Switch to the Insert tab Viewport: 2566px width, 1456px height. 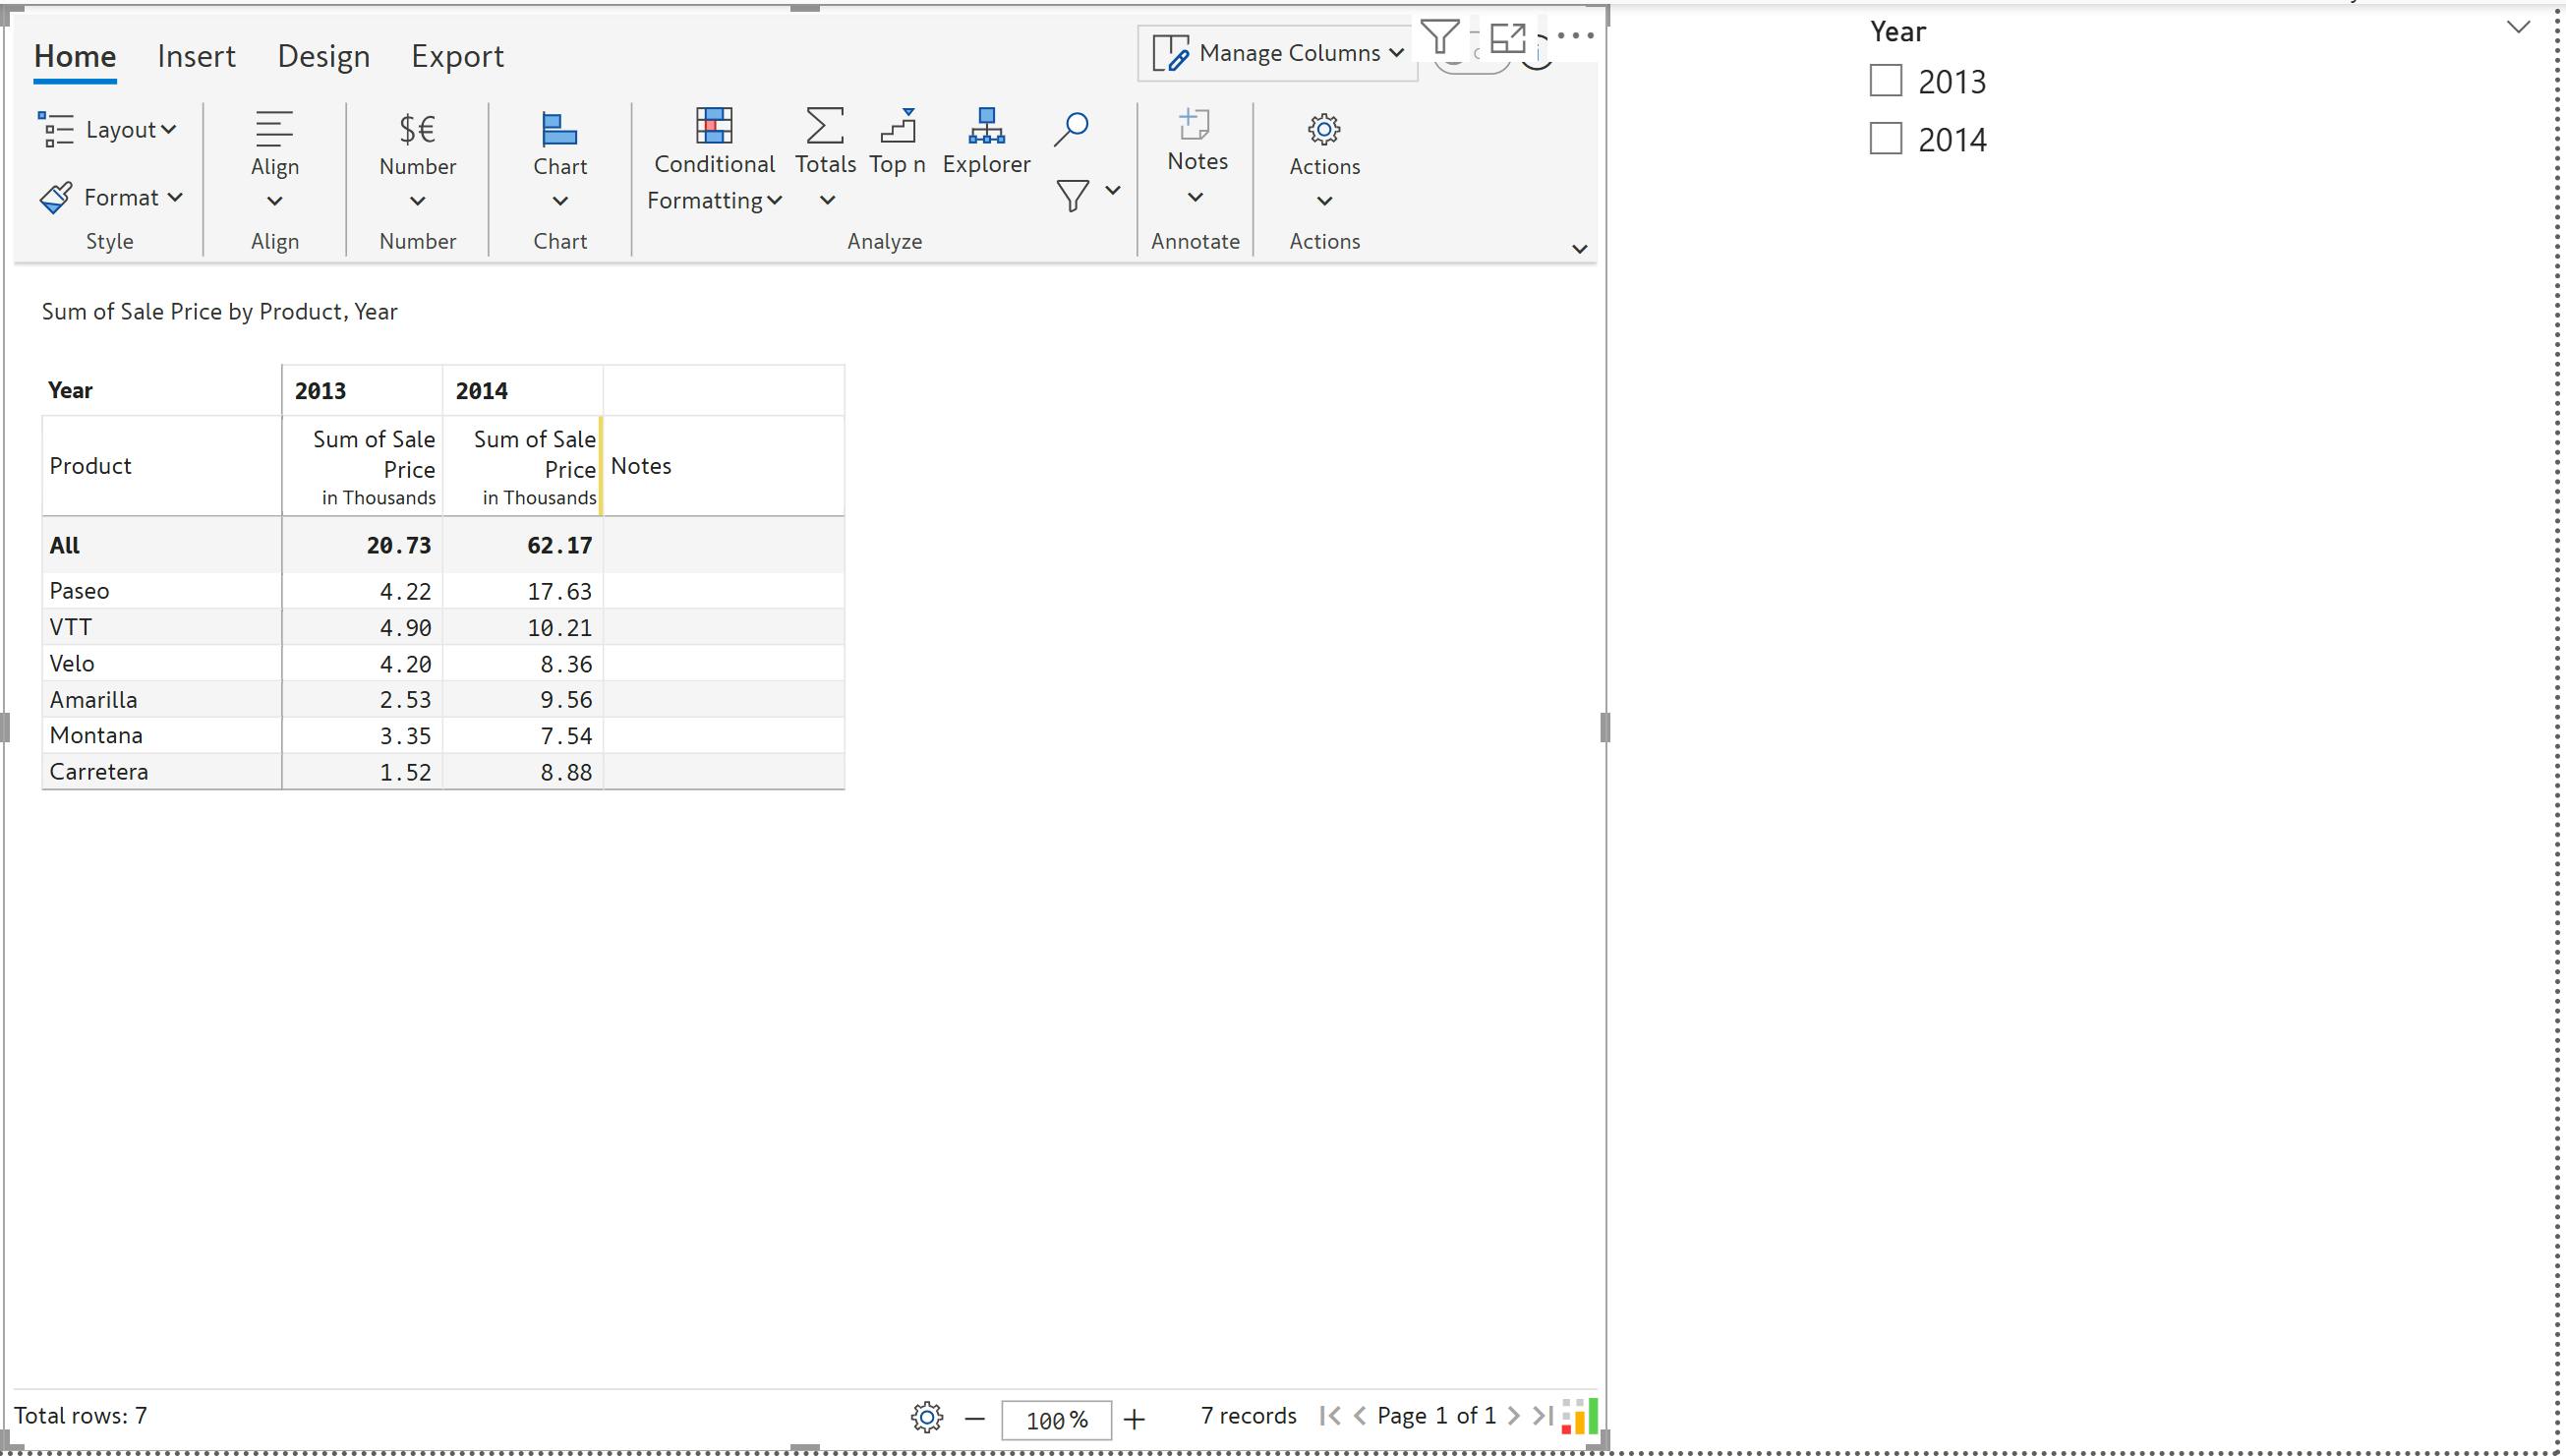[x=196, y=56]
